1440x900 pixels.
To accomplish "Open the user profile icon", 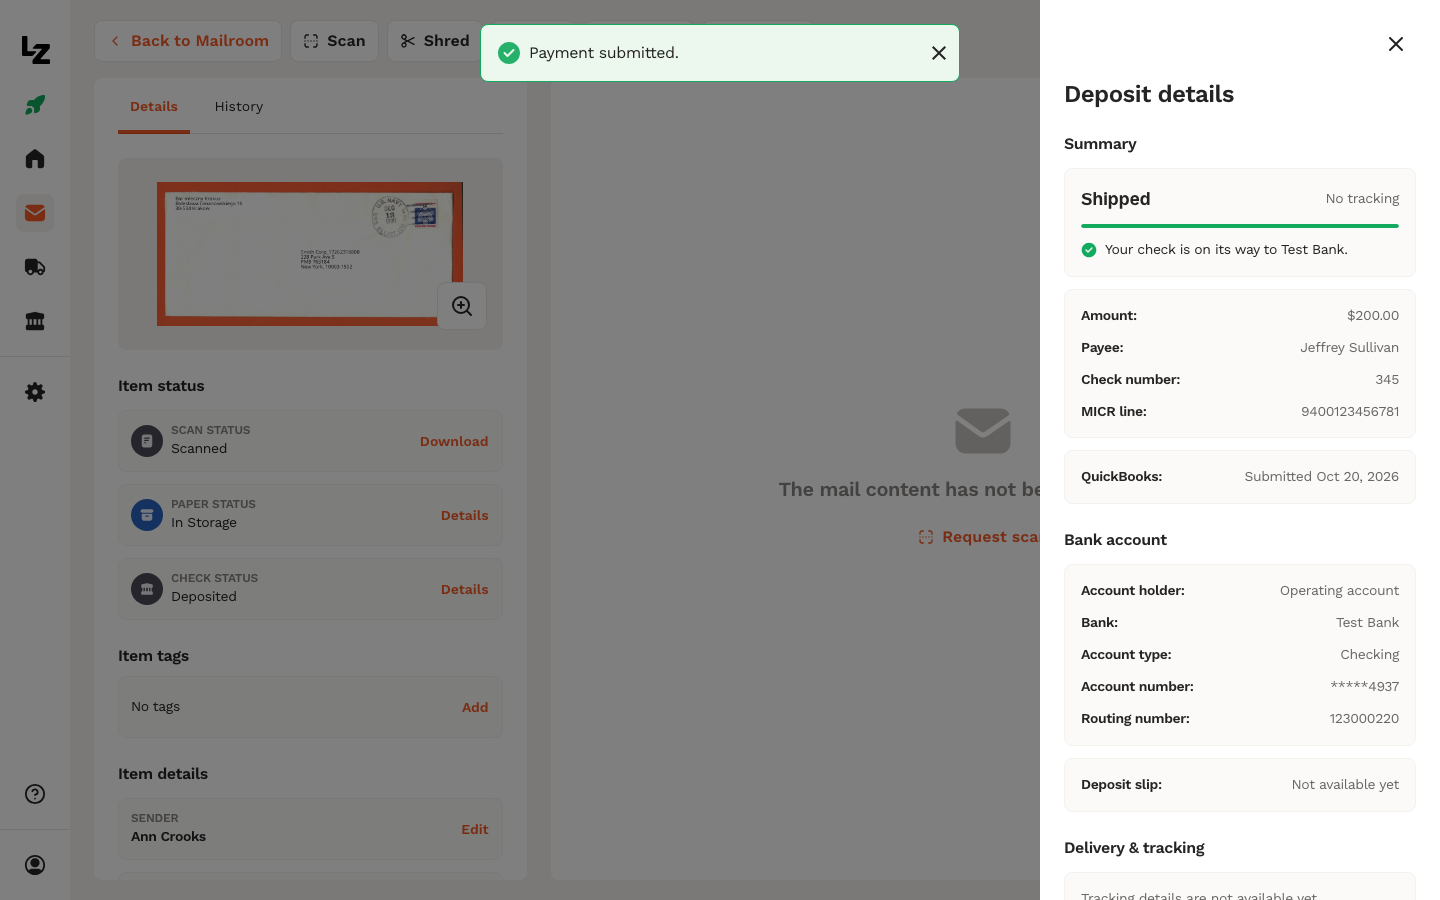I will tap(35, 865).
